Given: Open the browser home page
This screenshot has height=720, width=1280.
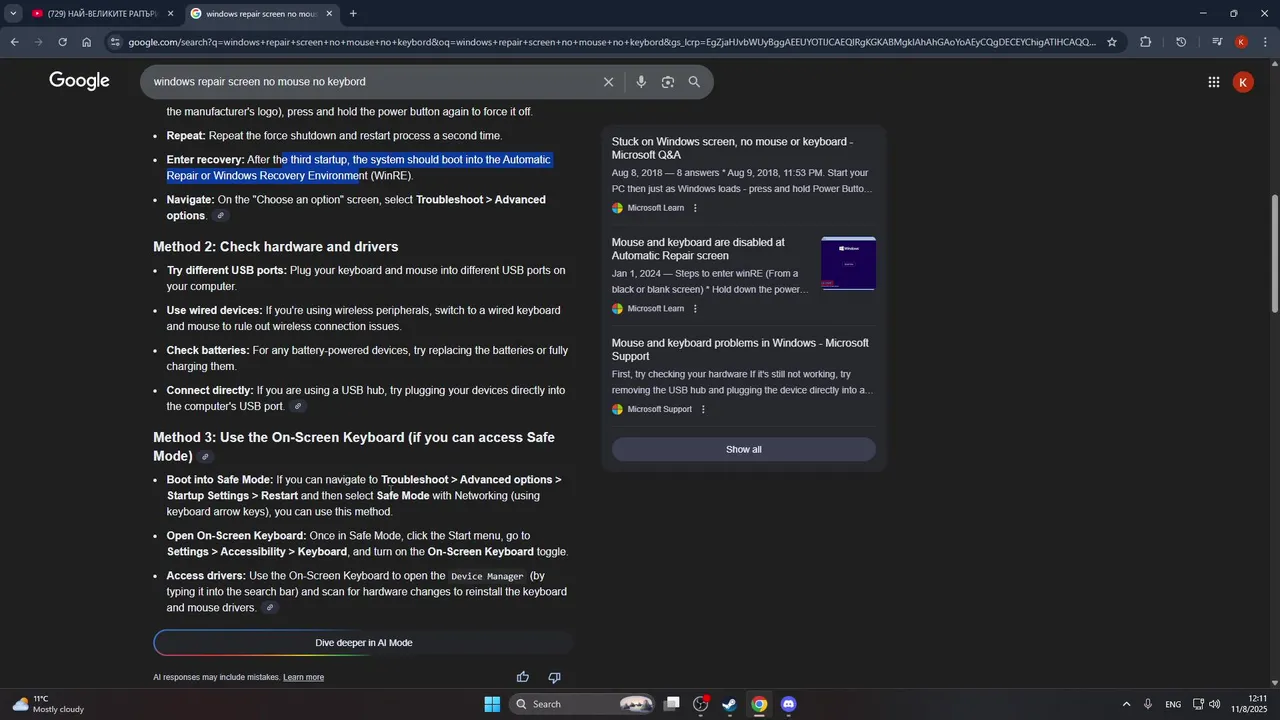Looking at the screenshot, I should tap(87, 42).
